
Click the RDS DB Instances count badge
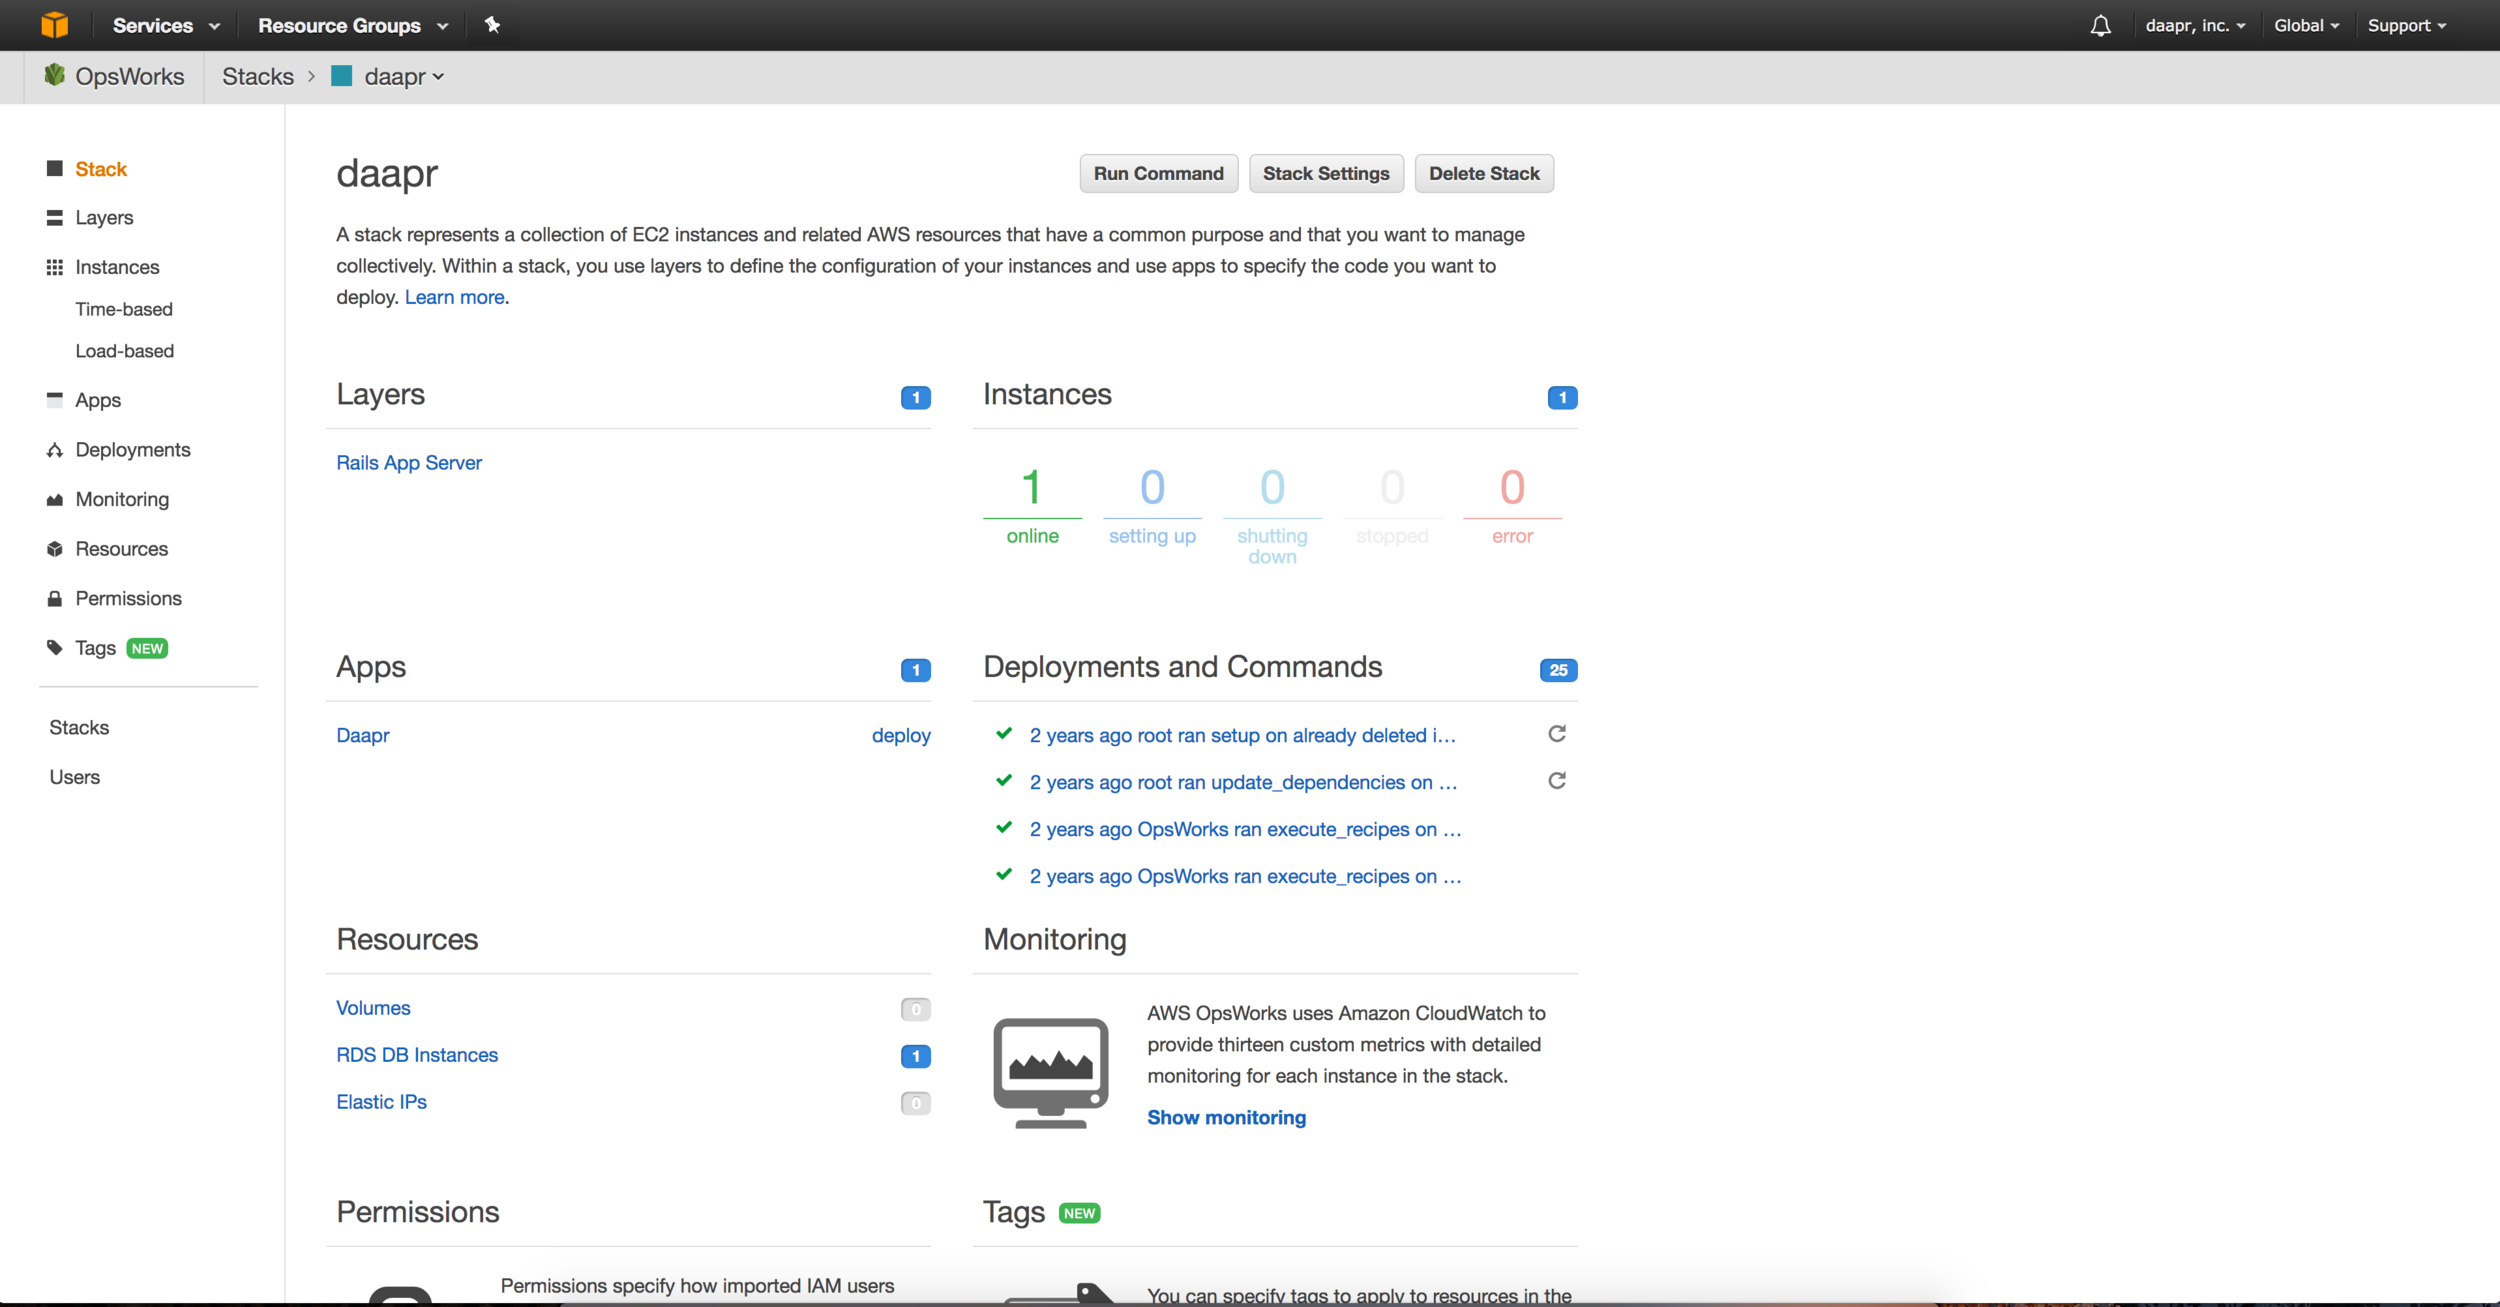point(915,1056)
